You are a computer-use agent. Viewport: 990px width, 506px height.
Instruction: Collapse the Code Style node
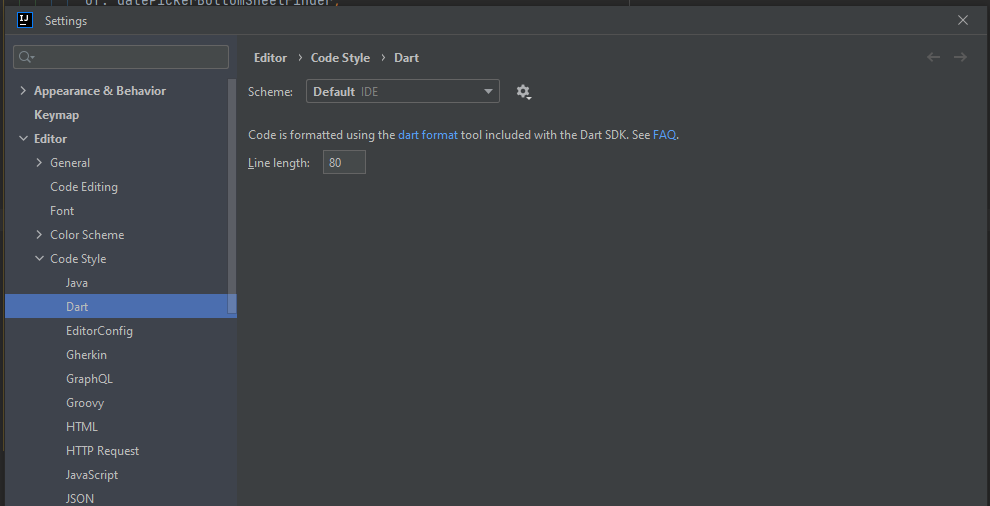[39, 259]
